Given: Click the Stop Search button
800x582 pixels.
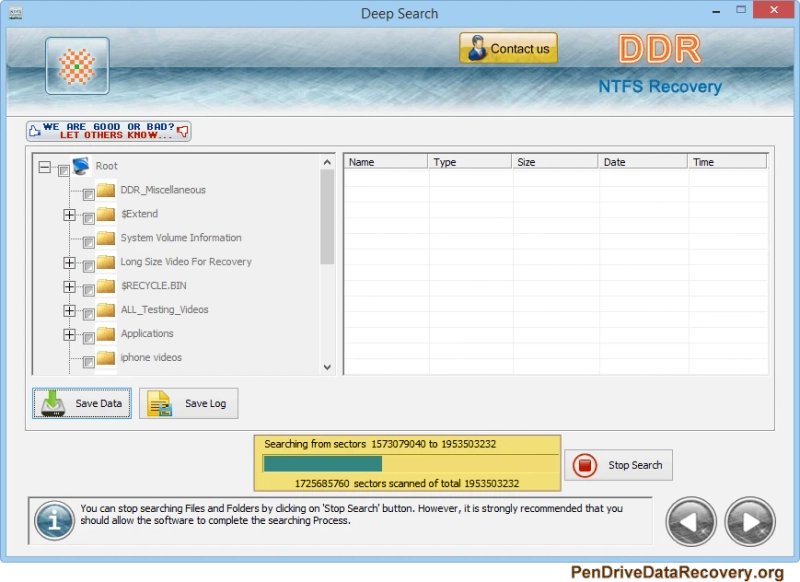Looking at the screenshot, I should pyautogui.click(x=618, y=465).
